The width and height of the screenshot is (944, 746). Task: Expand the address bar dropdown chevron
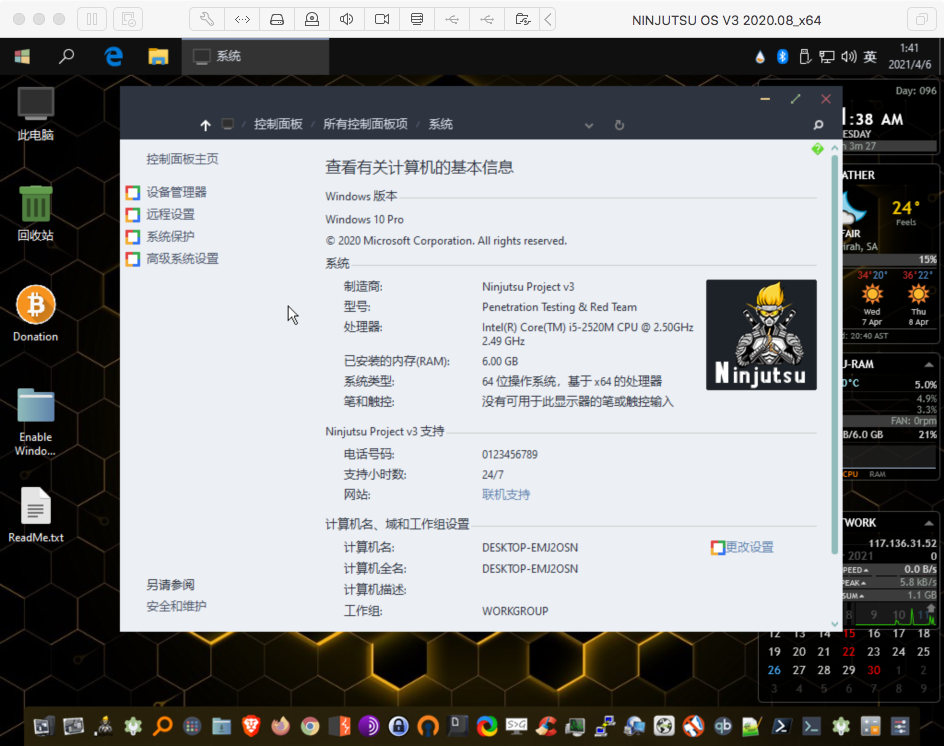pyautogui.click(x=589, y=124)
